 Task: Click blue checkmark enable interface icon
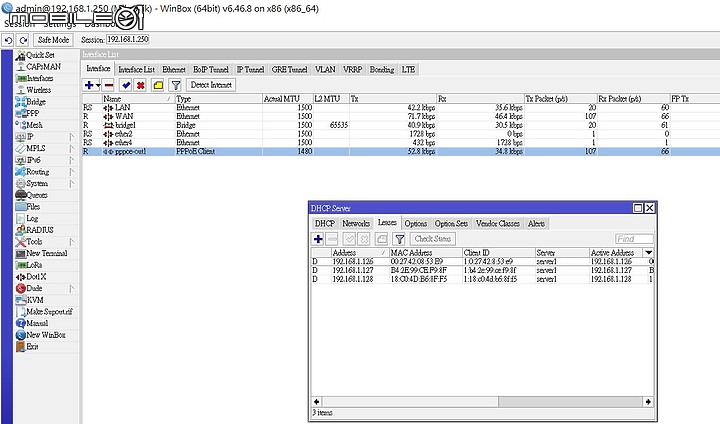125,85
